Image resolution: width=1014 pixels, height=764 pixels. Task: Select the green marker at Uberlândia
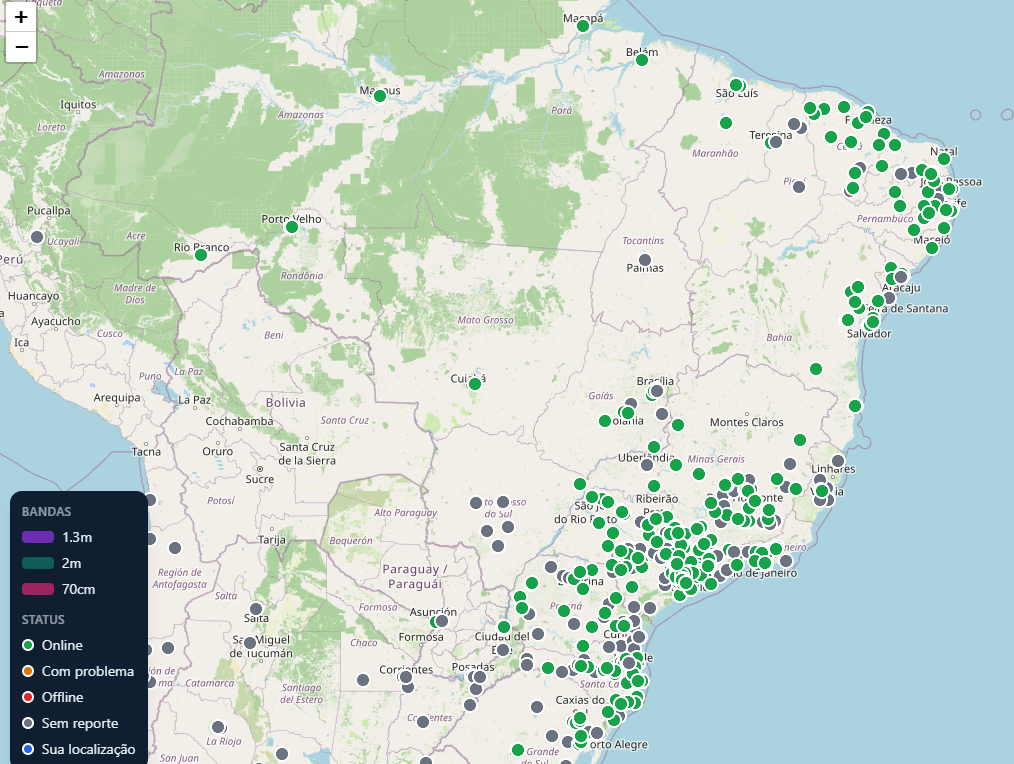[x=654, y=447]
